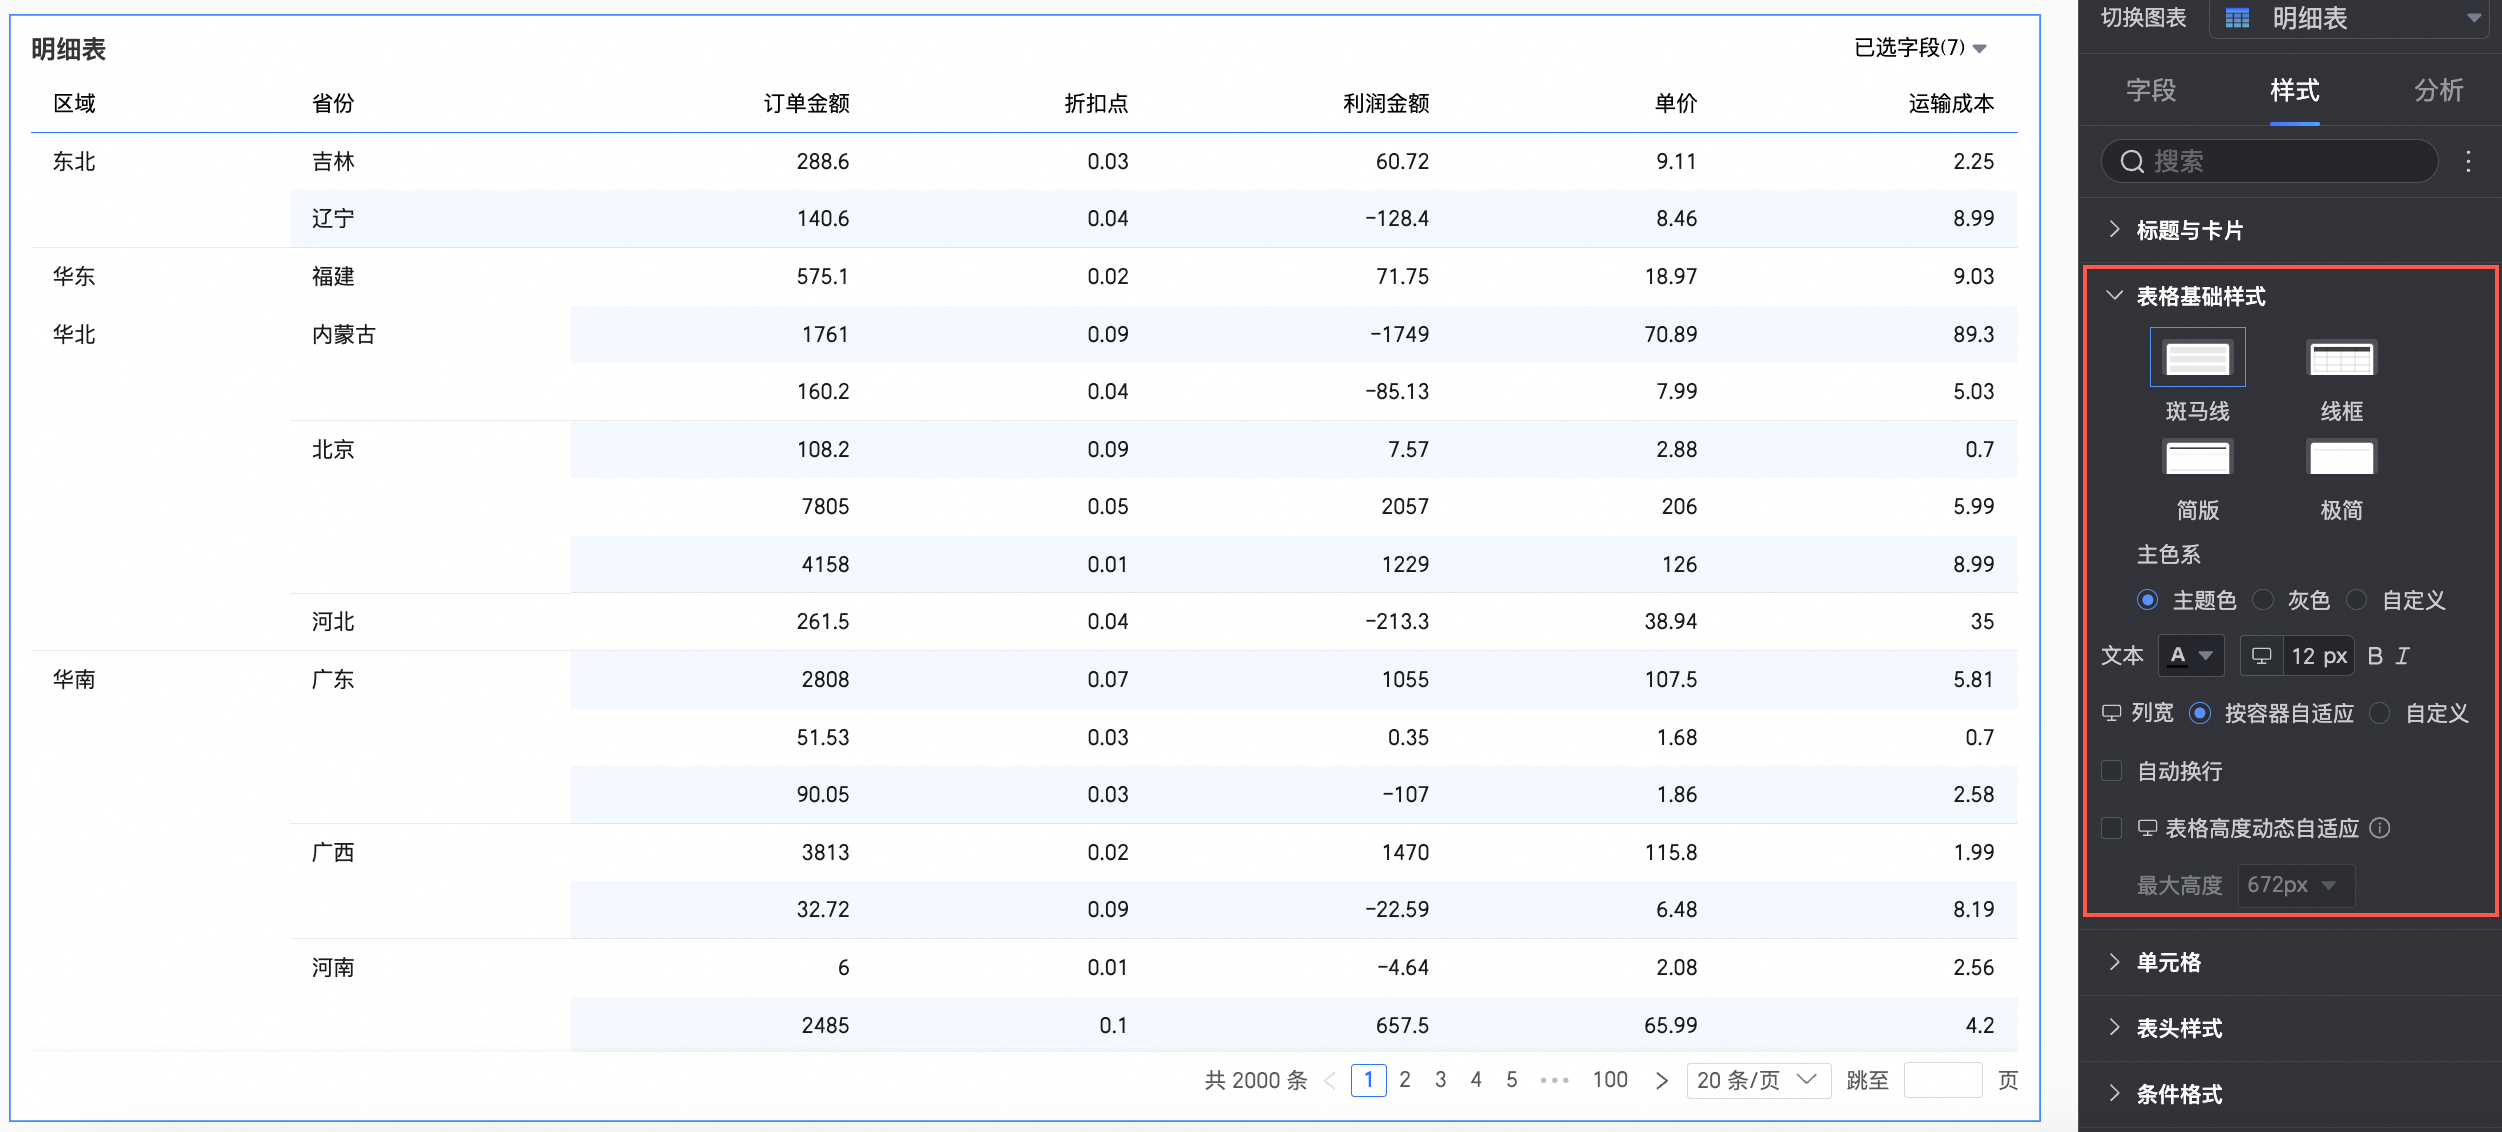Go to page 3 in pagination
Image resolution: width=2502 pixels, height=1132 pixels.
click(1440, 1080)
